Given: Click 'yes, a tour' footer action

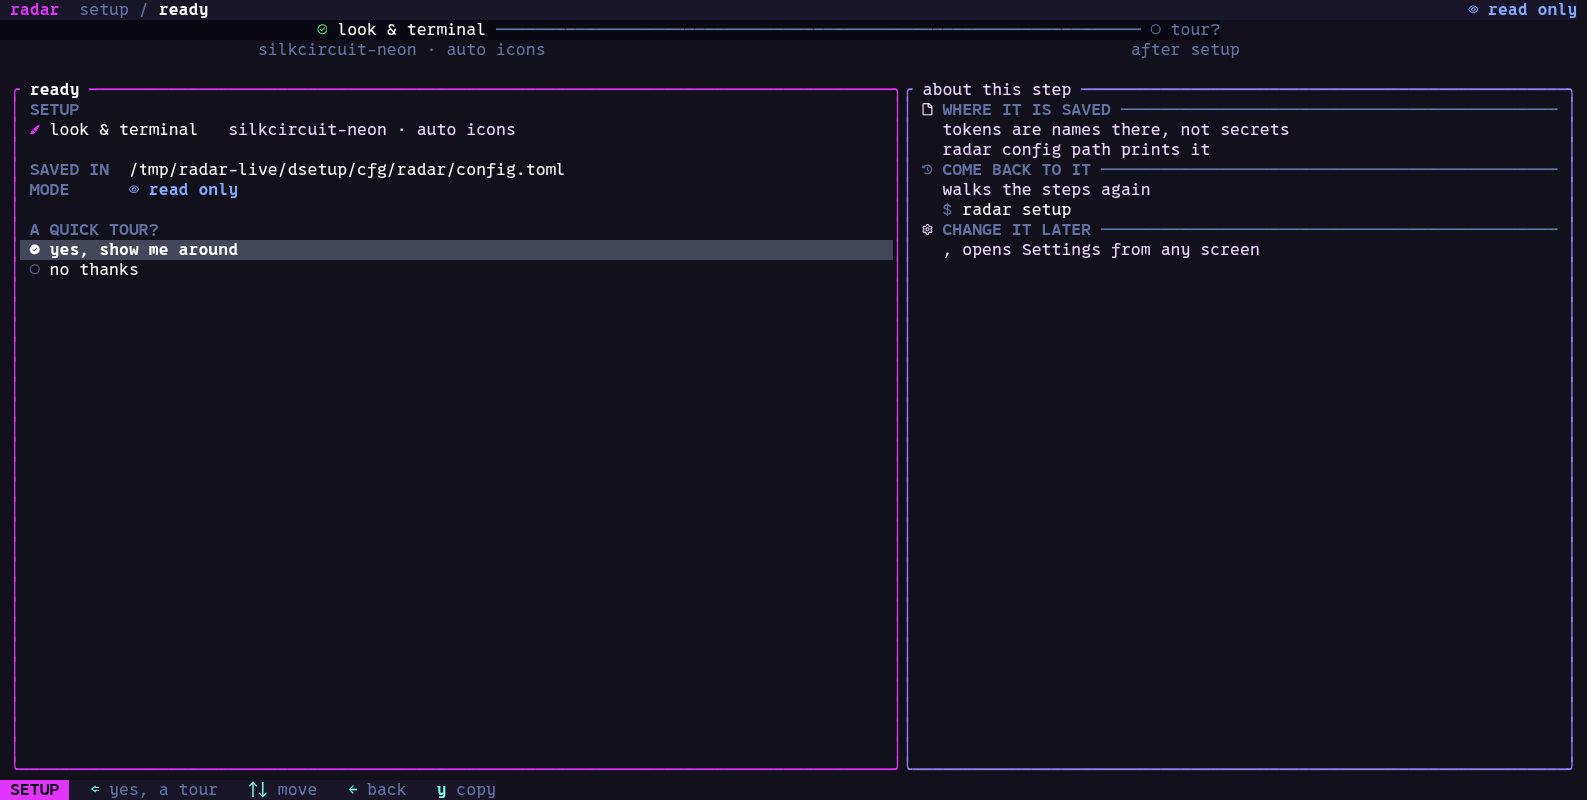Looking at the screenshot, I should coord(163,790).
